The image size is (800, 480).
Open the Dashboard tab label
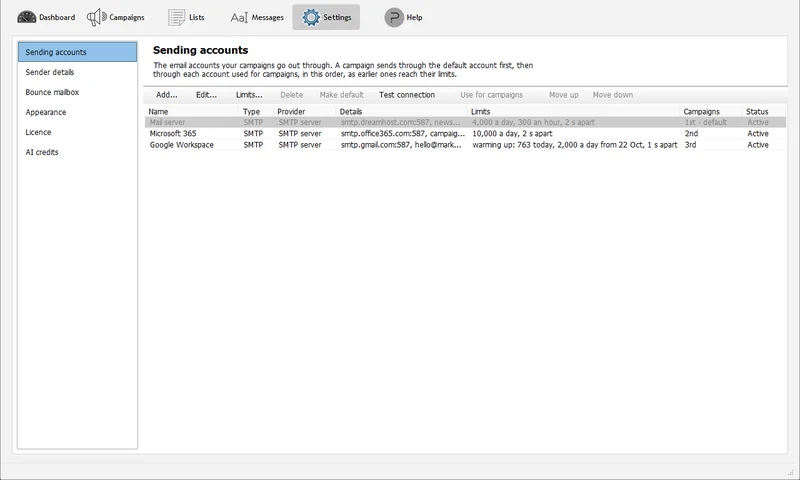pos(57,17)
